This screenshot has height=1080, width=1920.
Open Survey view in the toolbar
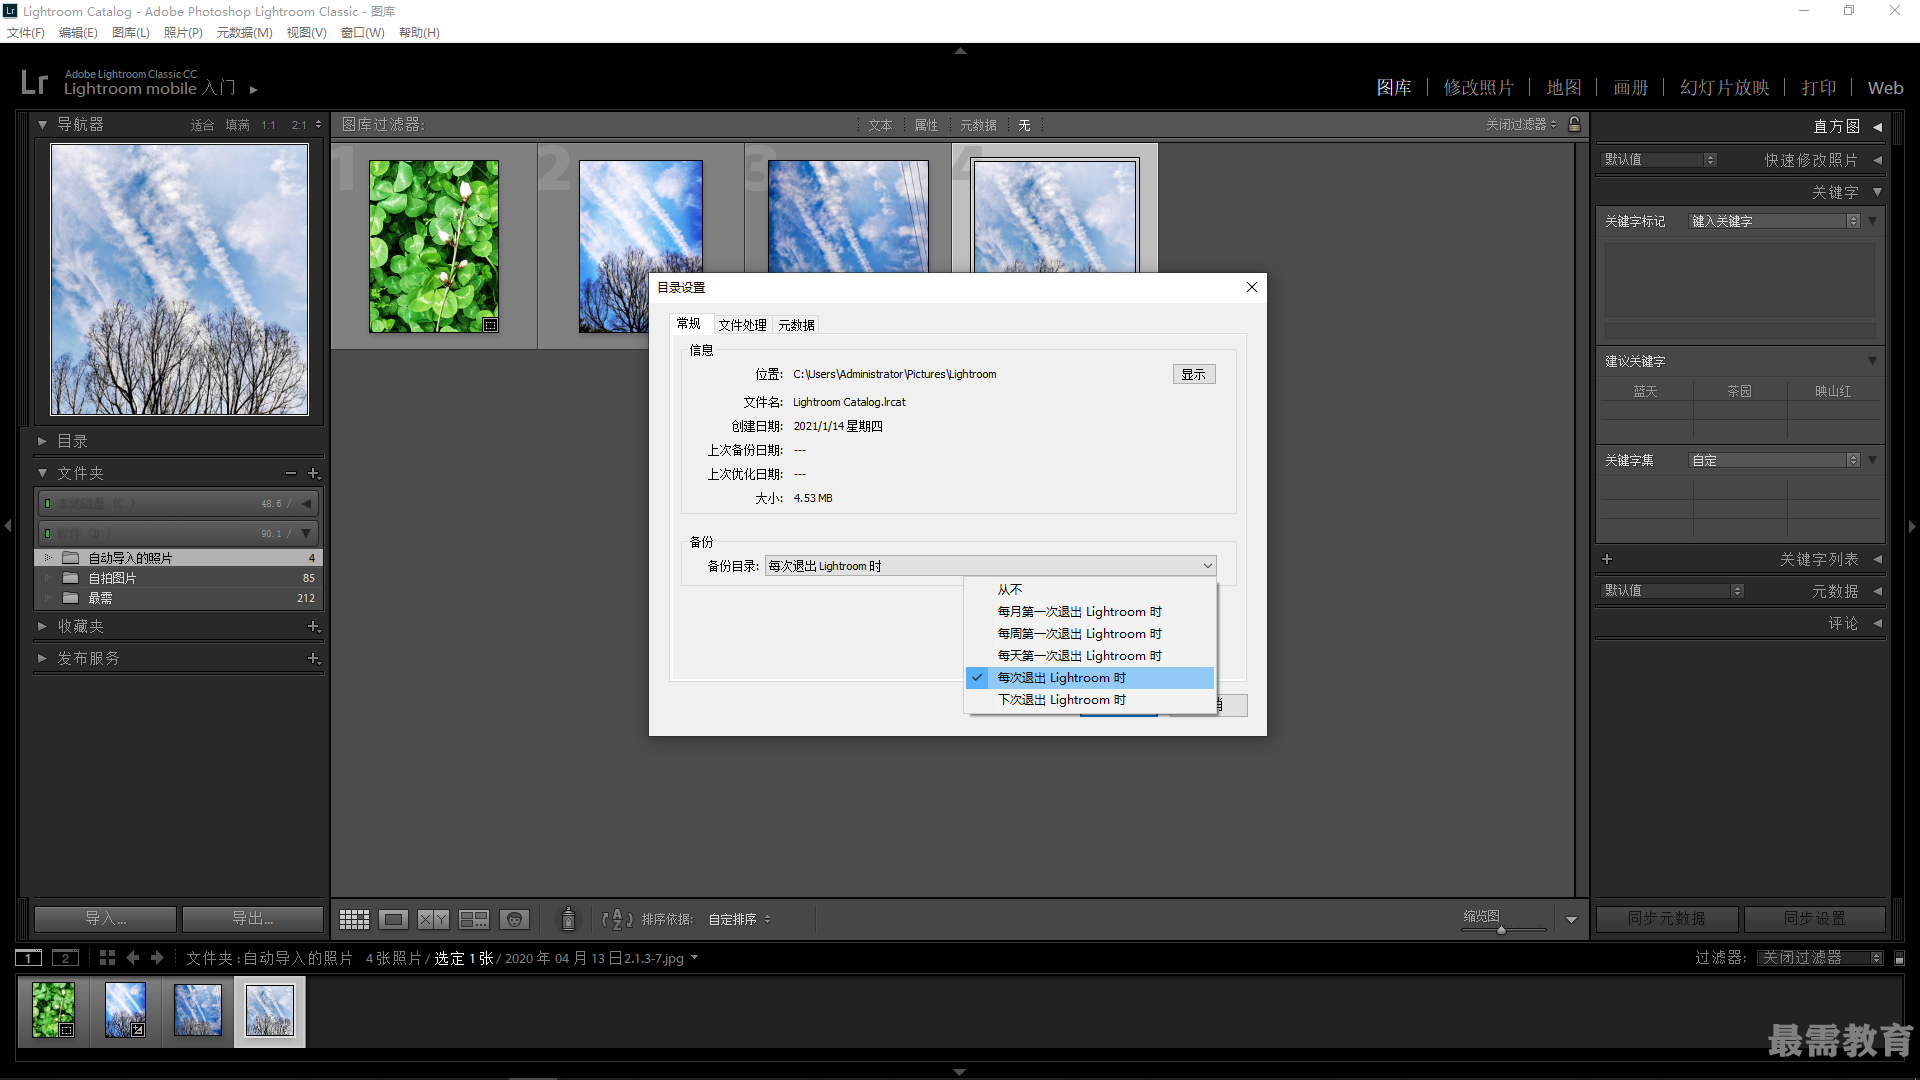(473, 919)
